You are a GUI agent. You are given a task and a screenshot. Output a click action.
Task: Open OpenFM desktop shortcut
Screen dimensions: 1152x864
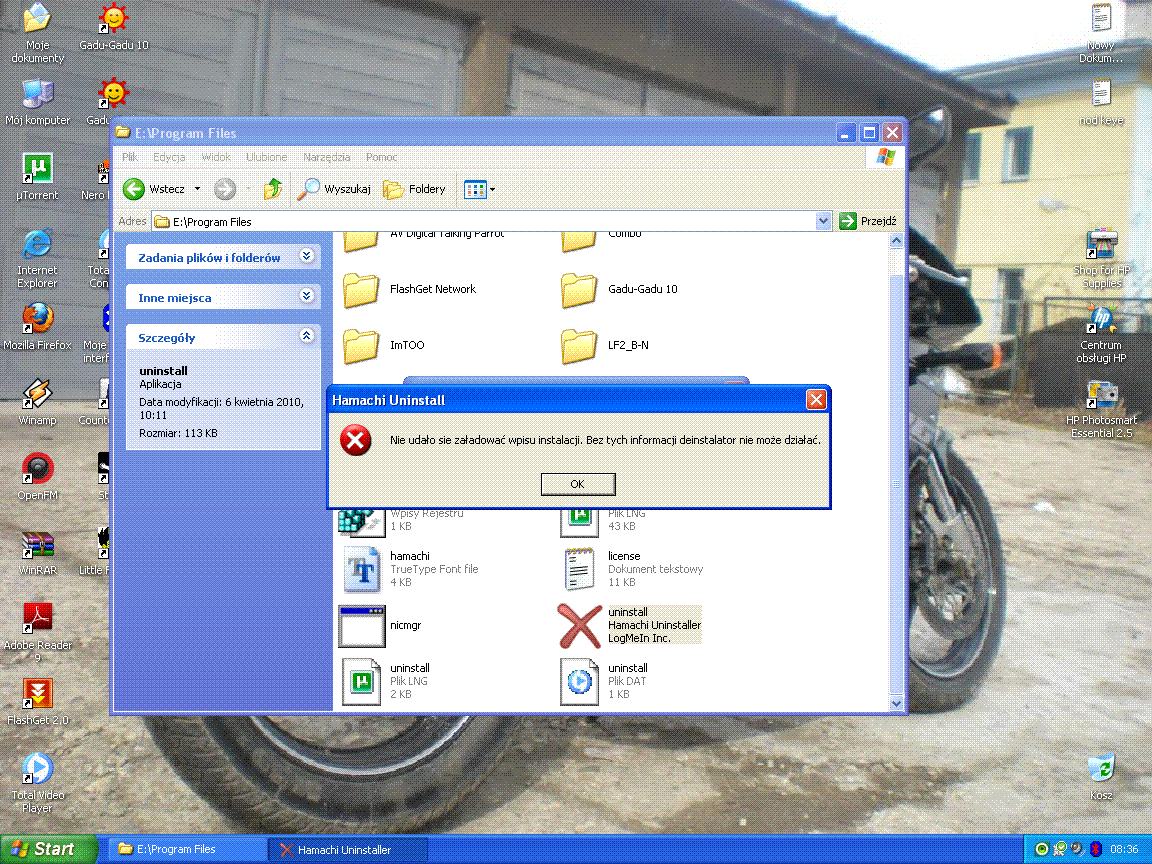click(x=37, y=477)
